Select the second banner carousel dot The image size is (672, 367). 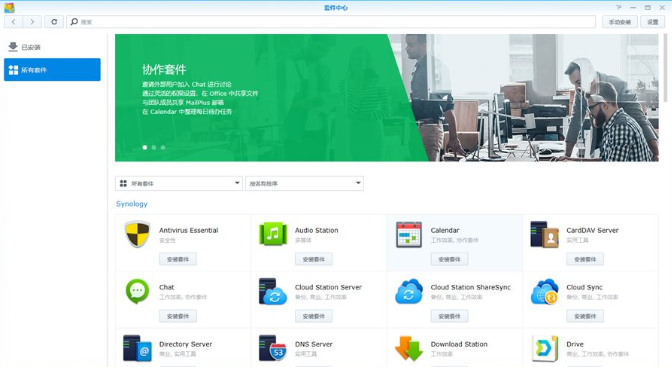pos(154,147)
